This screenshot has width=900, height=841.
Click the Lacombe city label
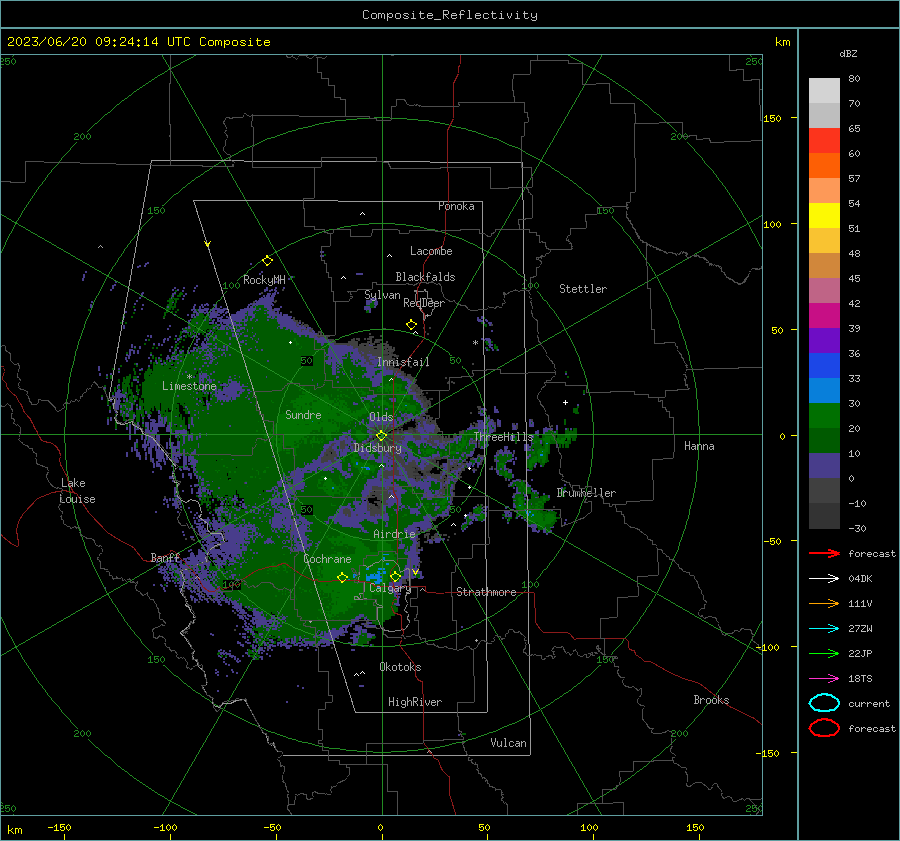pos(431,251)
